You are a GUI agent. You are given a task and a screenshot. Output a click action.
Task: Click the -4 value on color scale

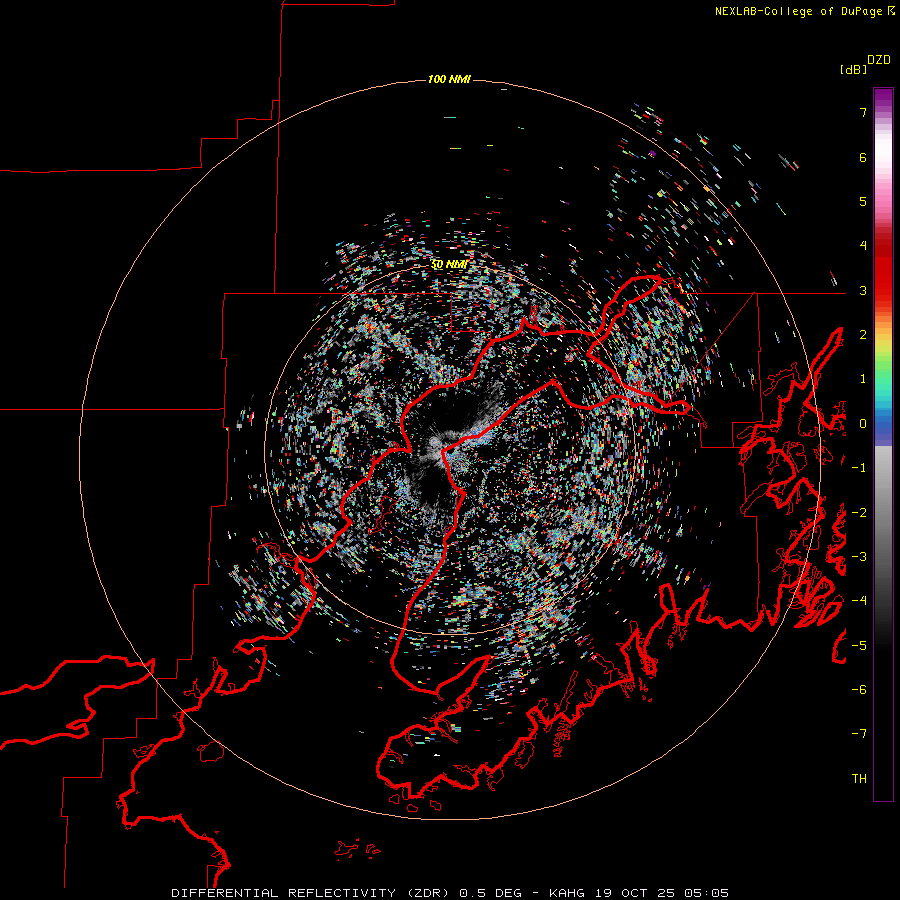tap(859, 601)
